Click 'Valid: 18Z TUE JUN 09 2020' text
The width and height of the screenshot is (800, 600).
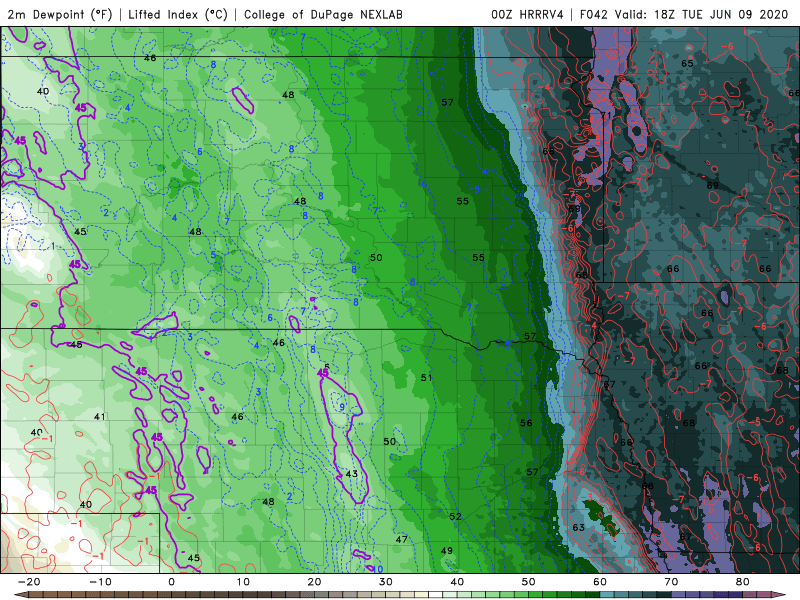click(702, 14)
